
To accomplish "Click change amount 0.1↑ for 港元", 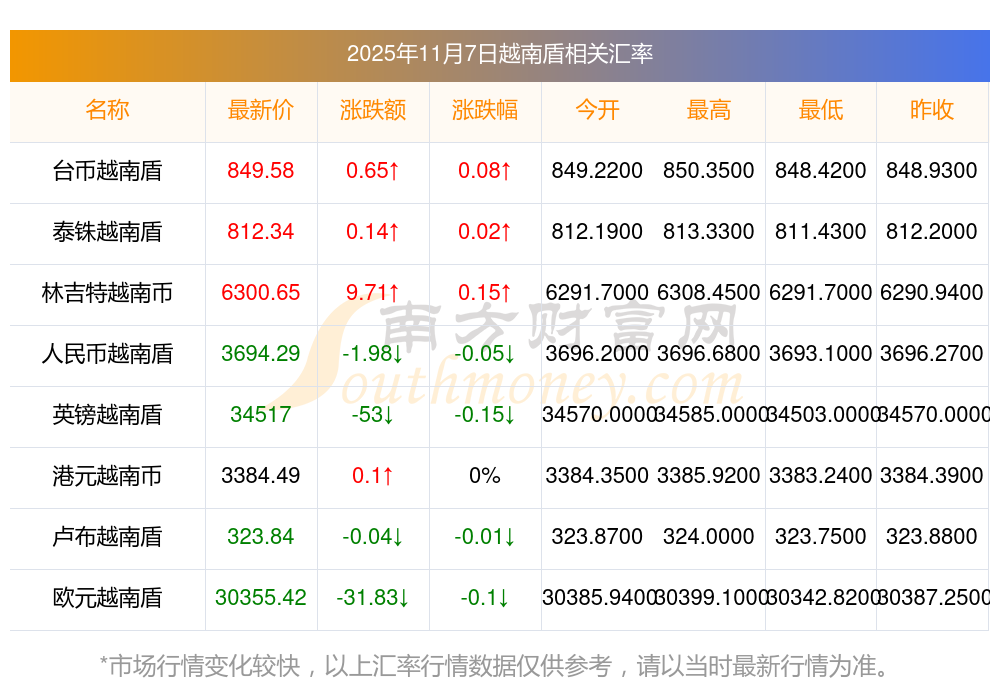I will pyautogui.click(x=373, y=476).
